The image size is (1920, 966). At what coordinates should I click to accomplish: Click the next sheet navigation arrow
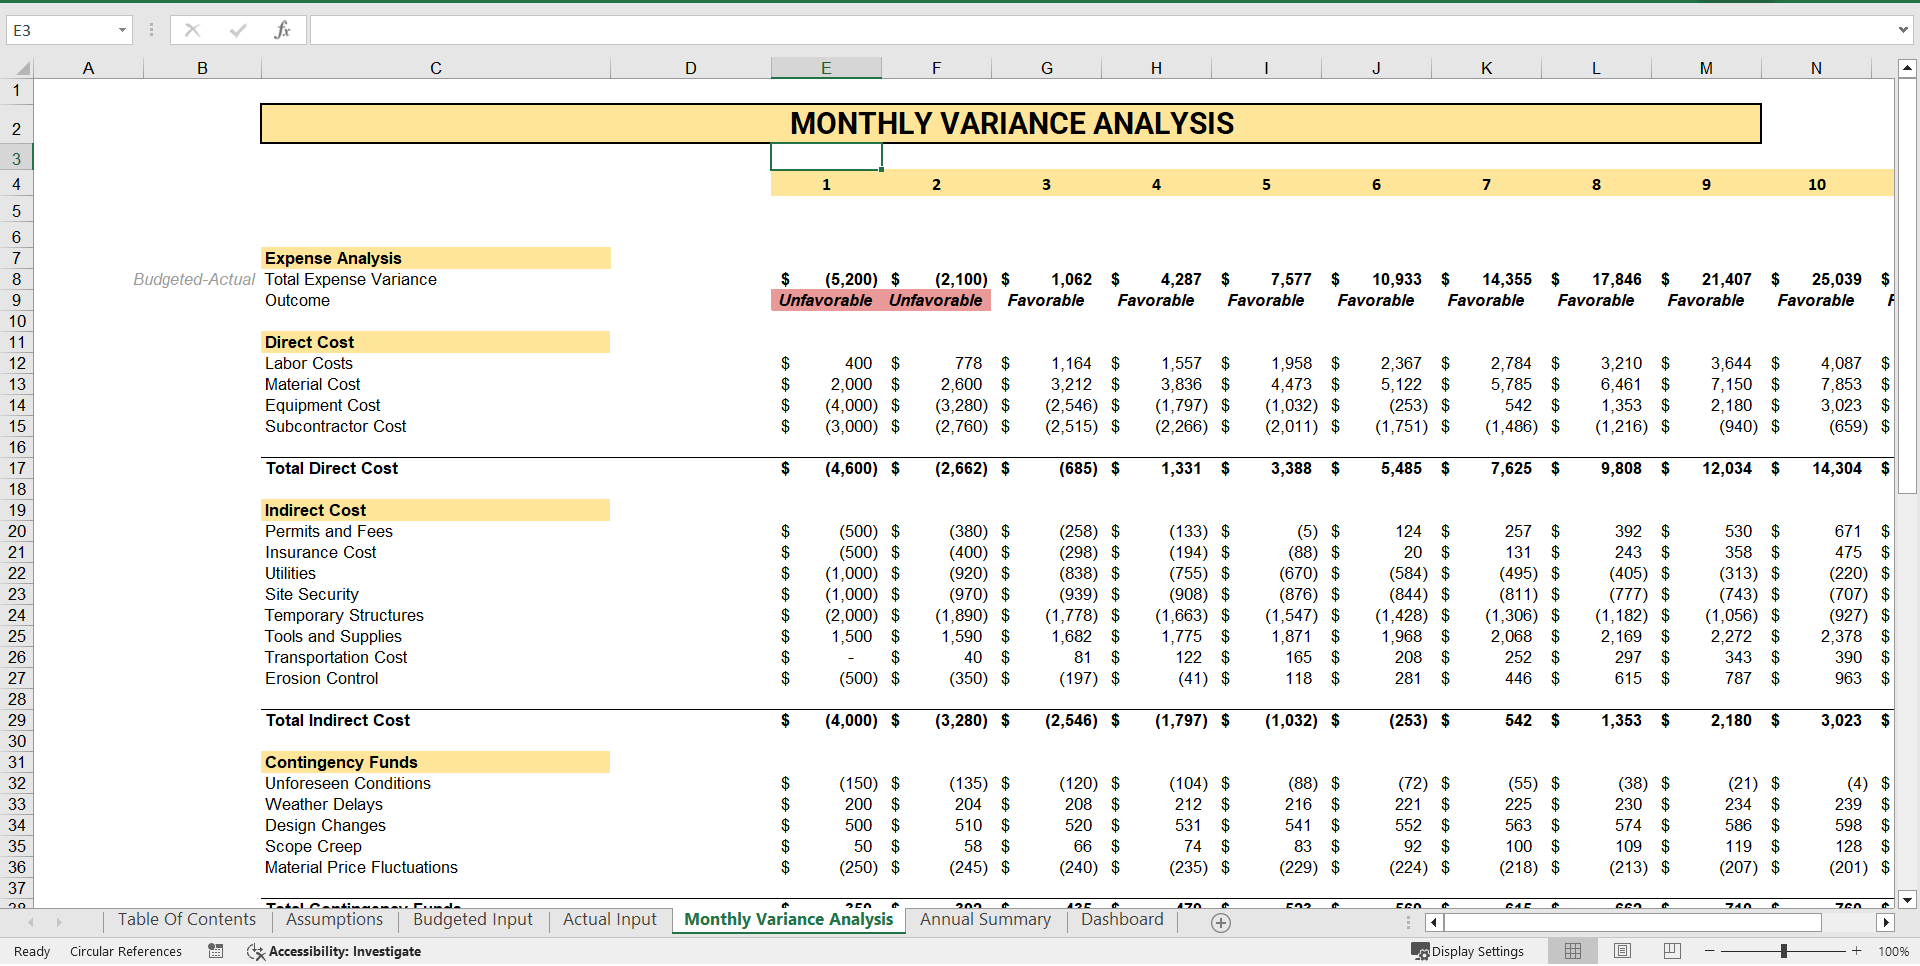[x=59, y=922]
